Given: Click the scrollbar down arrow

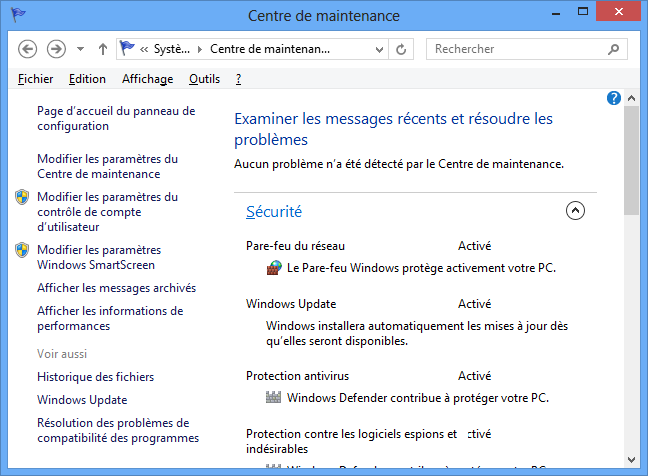Looking at the screenshot, I should tap(631, 459).
